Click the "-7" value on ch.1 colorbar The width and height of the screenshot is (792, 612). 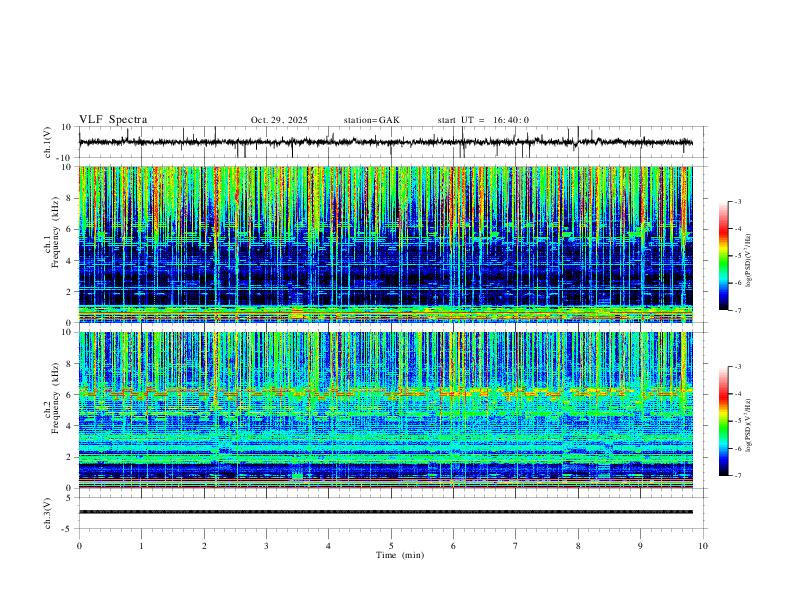[737, 311]
